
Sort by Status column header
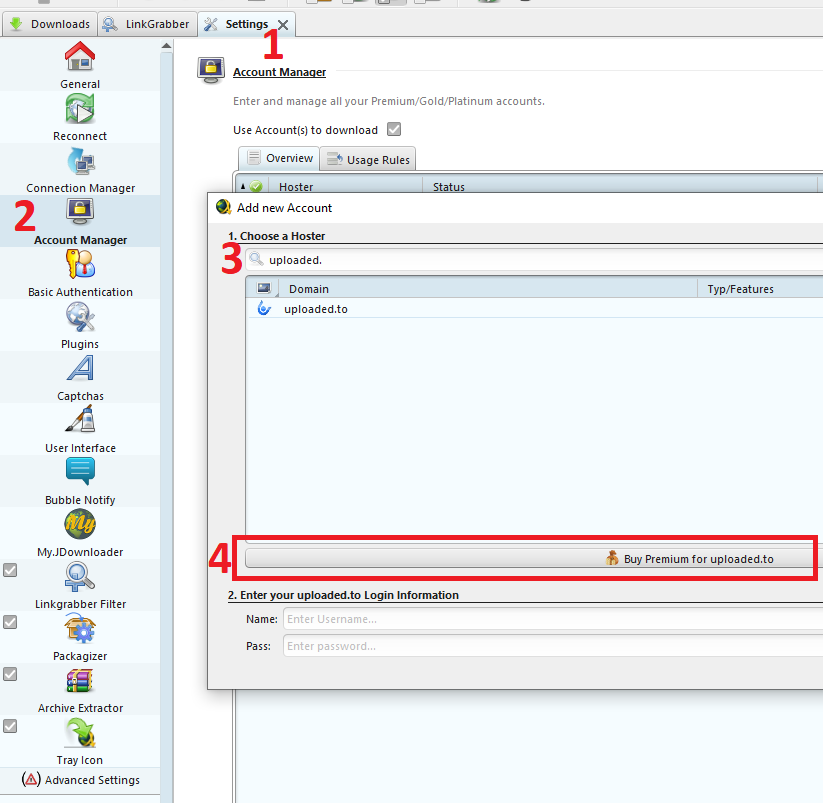(620, 187)
